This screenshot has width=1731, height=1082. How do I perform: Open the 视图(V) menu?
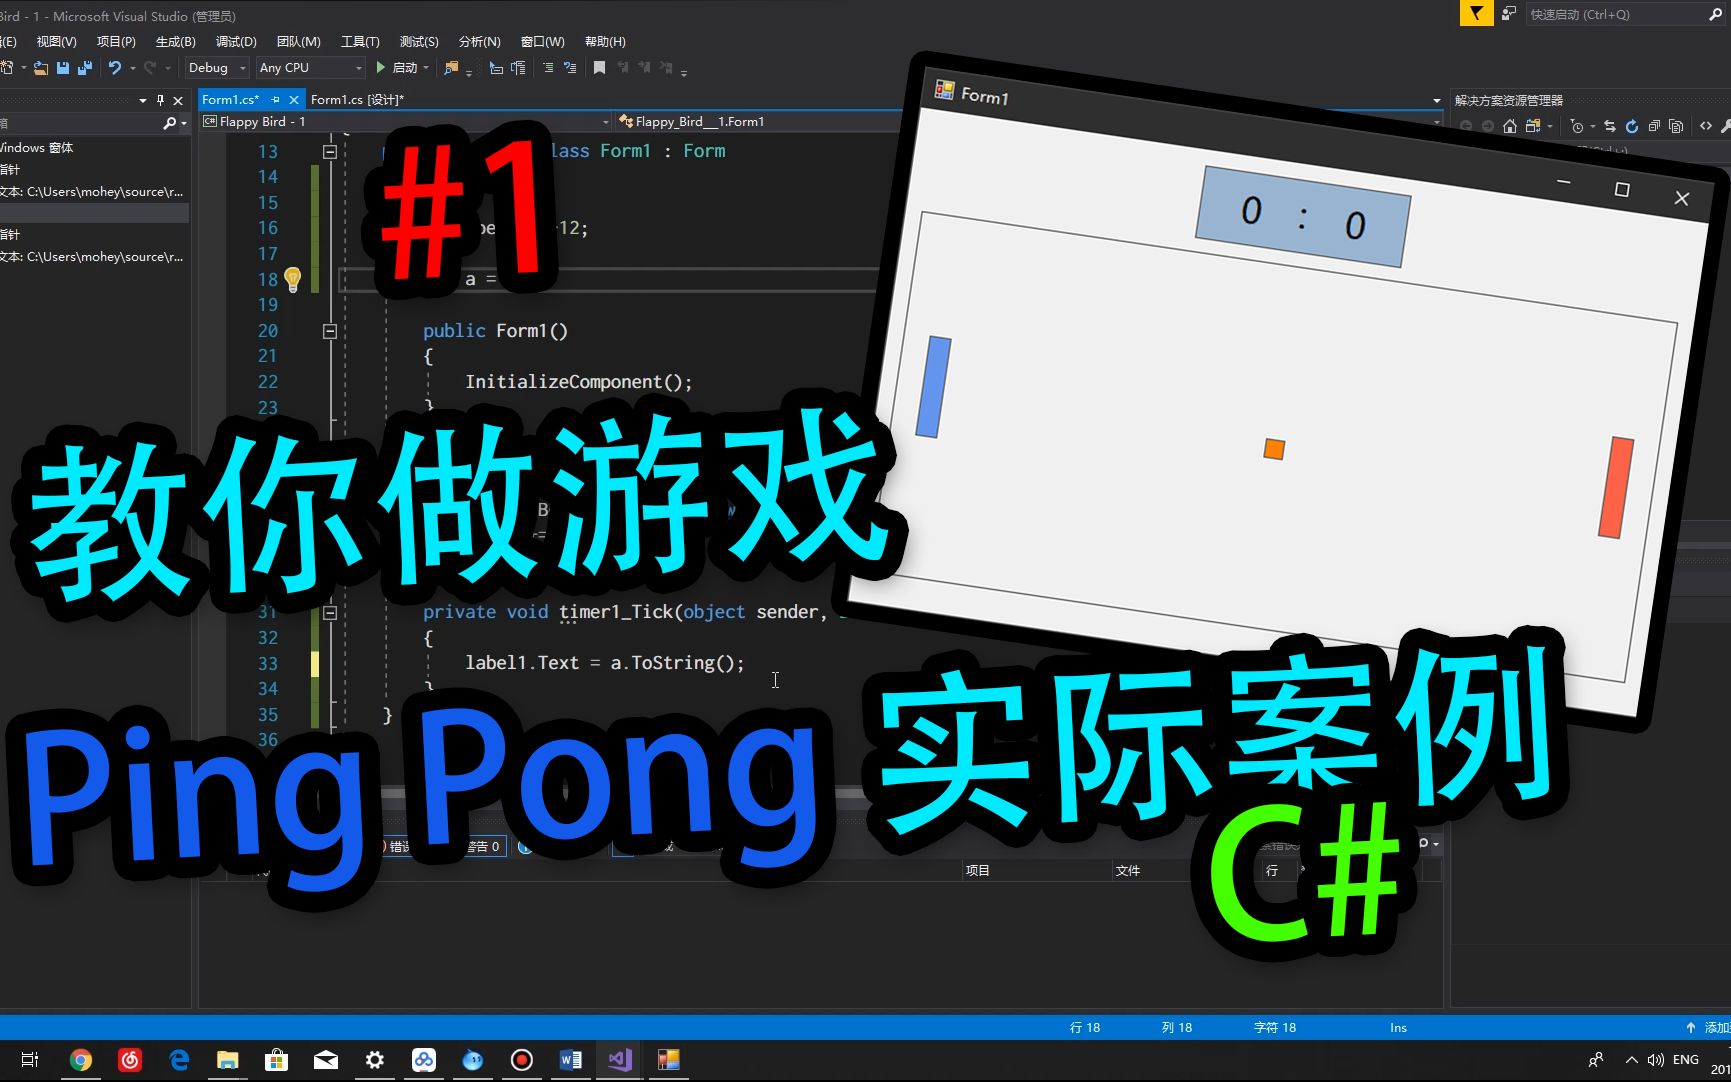pyautogui.click(x=56, y=42)
